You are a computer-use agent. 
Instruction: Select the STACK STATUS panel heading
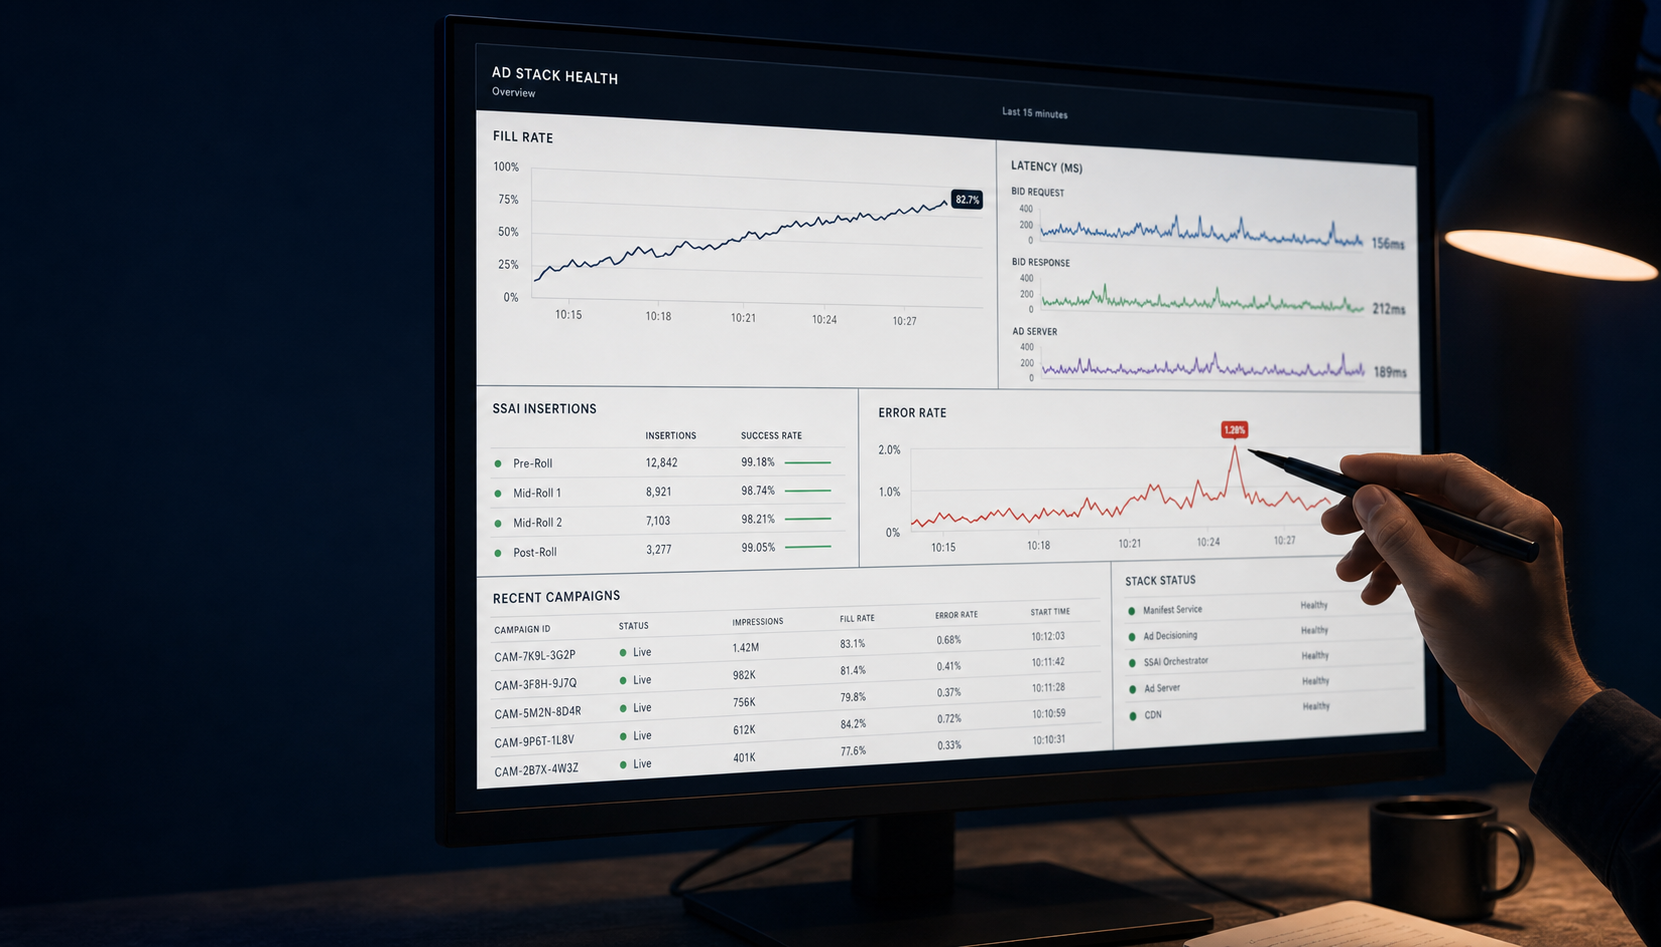[x=1160, y=580]
